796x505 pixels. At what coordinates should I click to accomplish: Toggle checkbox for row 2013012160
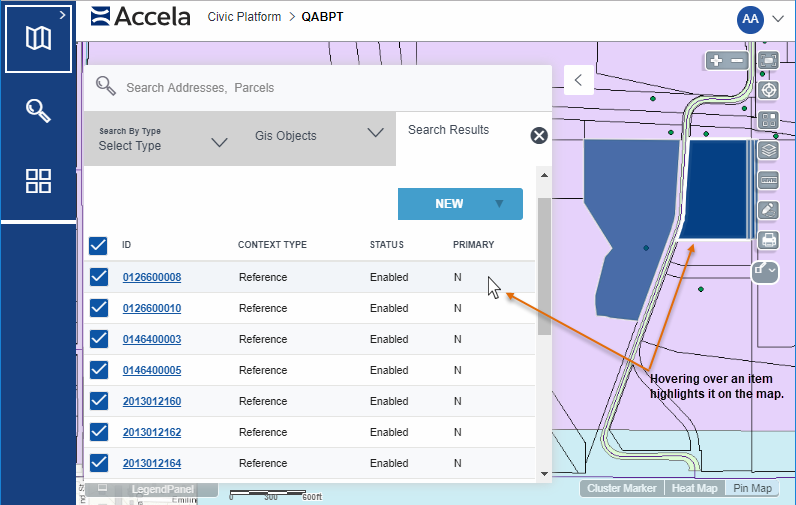click(x=98, y=401)
